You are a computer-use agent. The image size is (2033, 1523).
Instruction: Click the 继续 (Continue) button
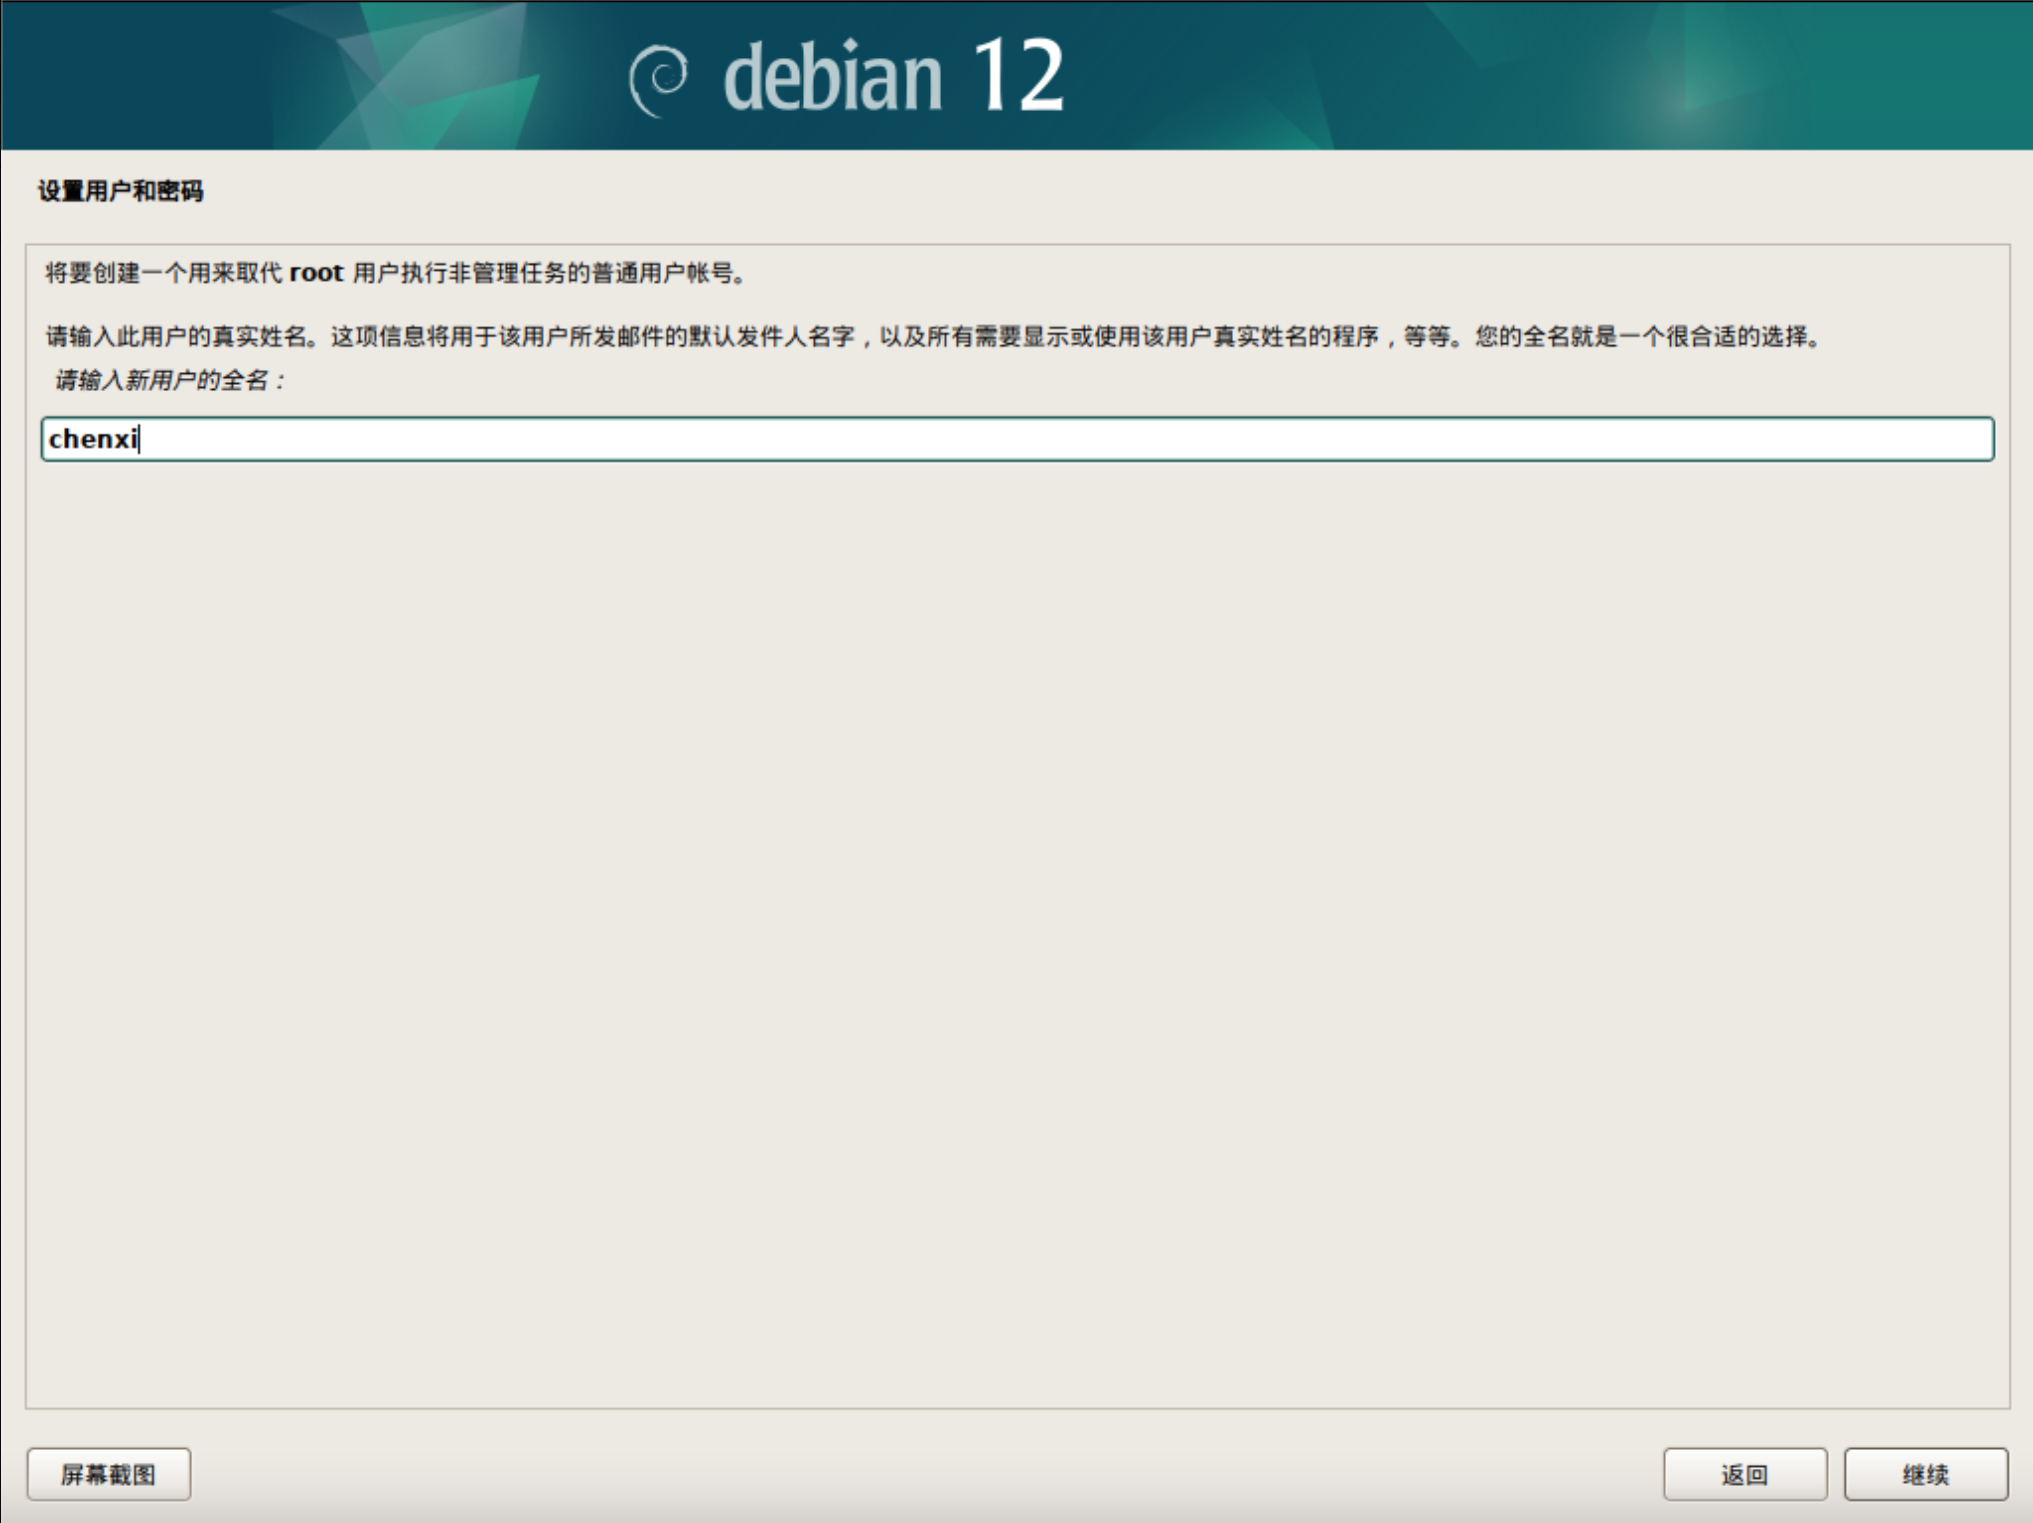pos(1925,1474)
